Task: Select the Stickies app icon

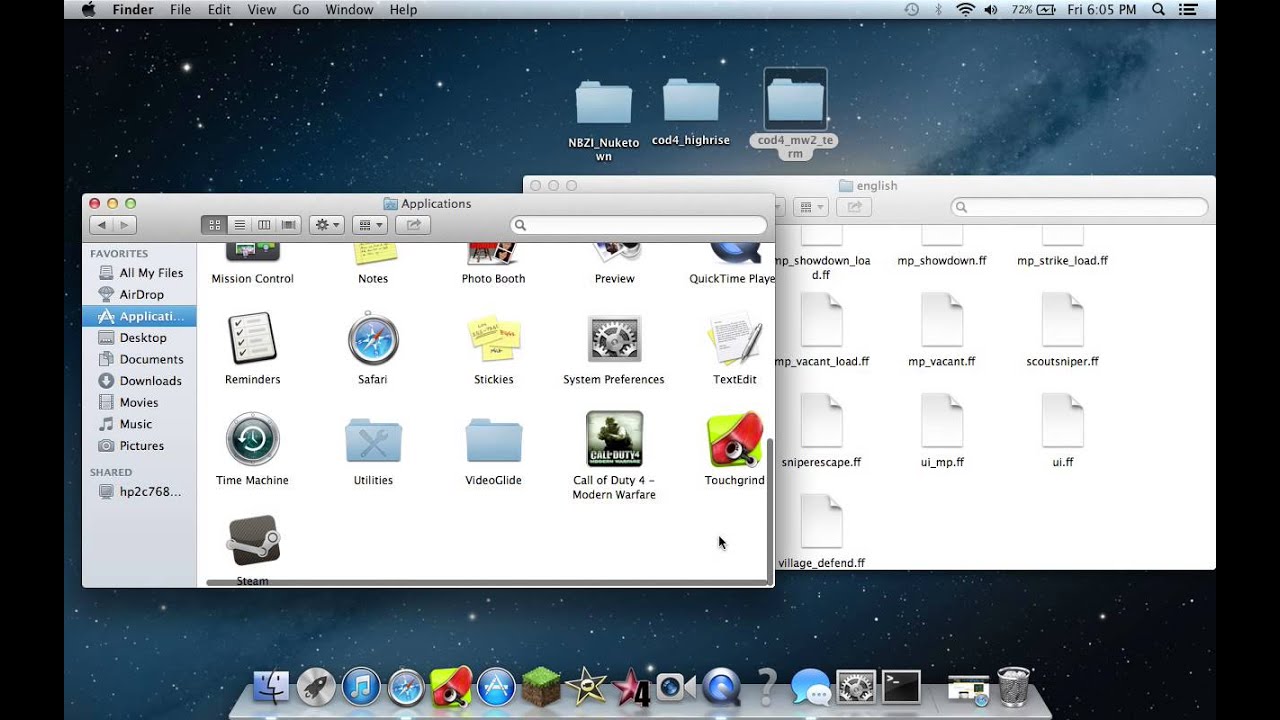Action: [494, 339]
